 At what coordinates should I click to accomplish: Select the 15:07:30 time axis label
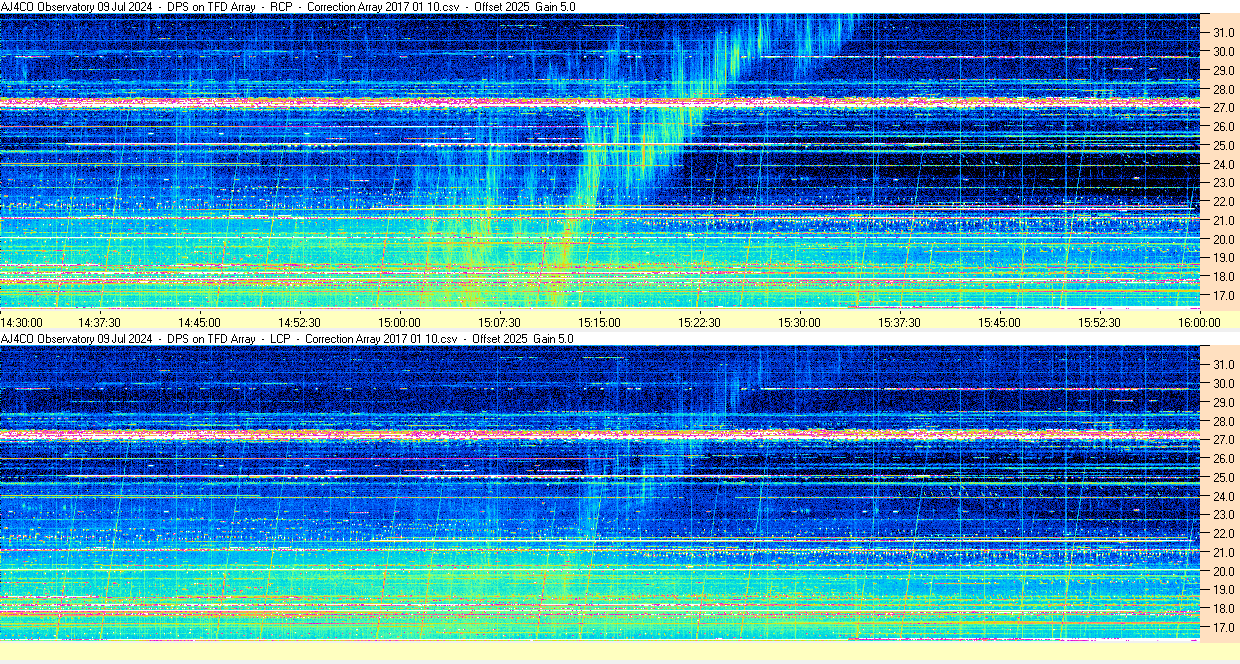499,322
